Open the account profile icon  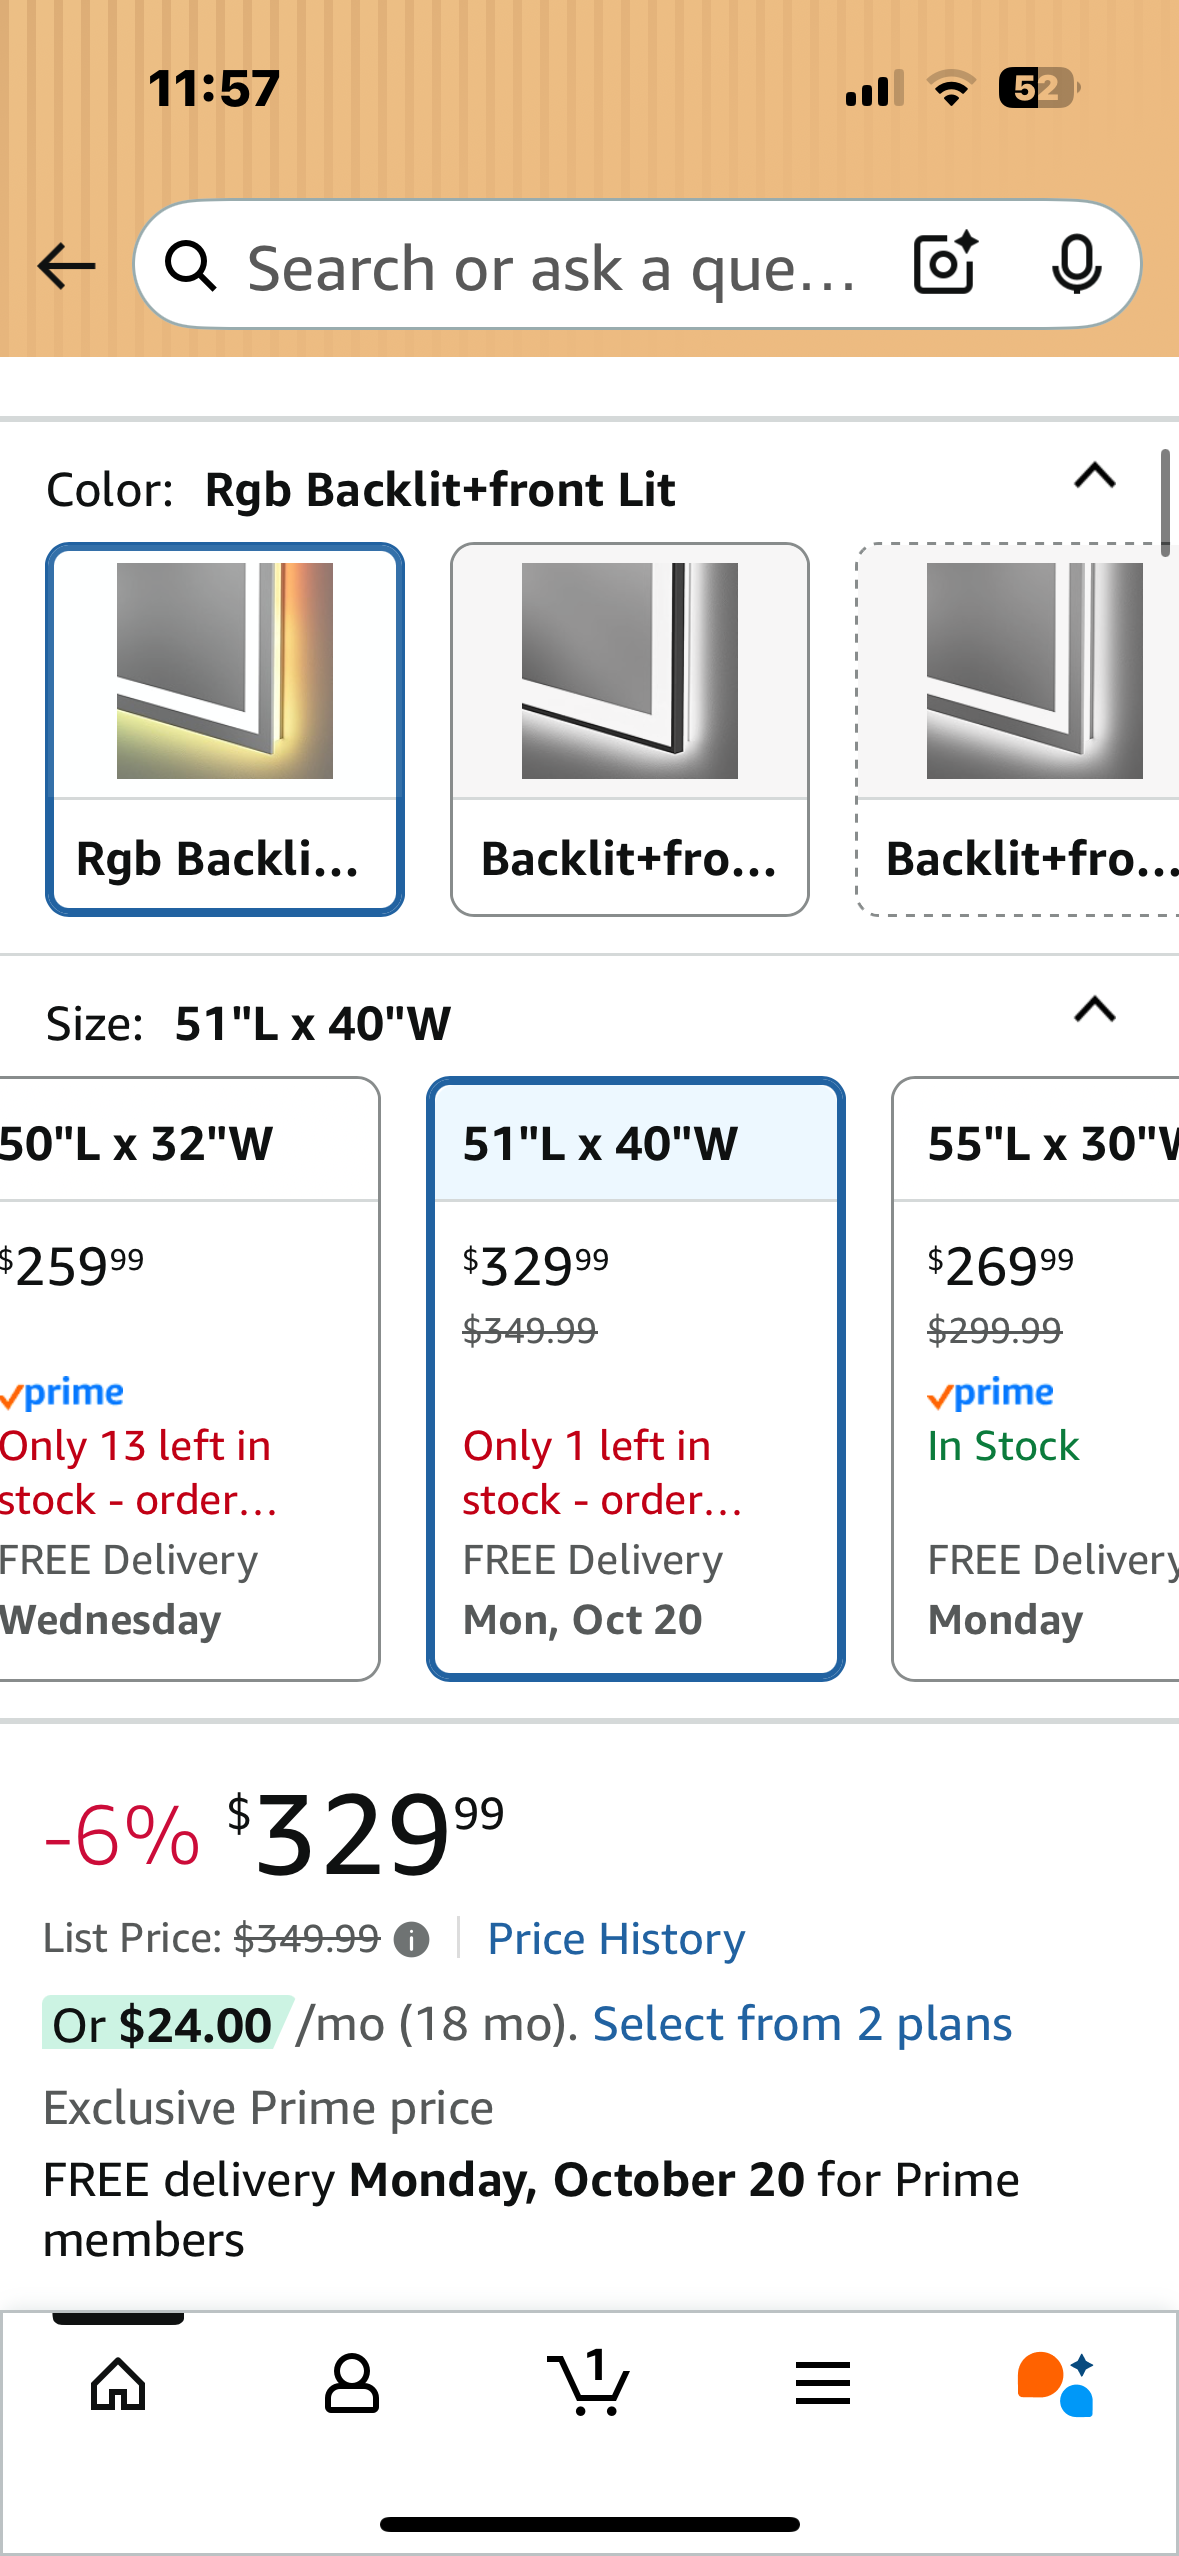tap(352, 2384)
